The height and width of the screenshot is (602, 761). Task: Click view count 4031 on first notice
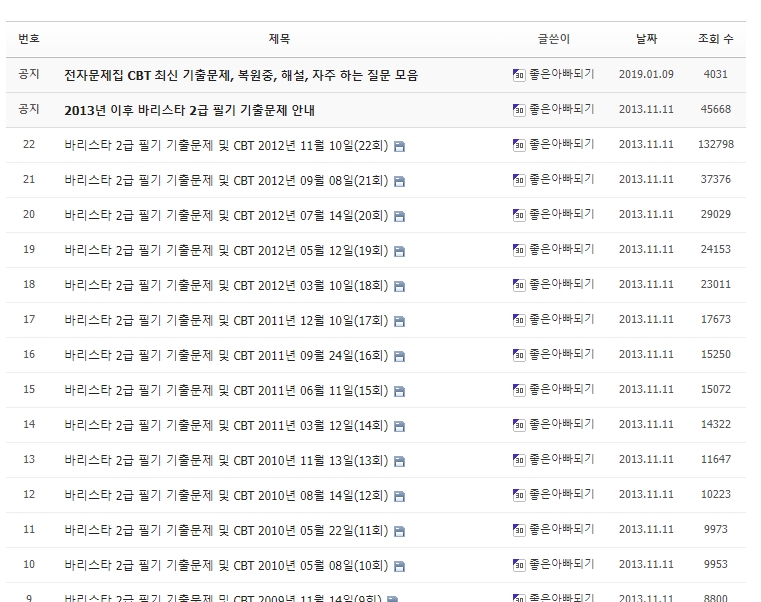pos(716,74)
